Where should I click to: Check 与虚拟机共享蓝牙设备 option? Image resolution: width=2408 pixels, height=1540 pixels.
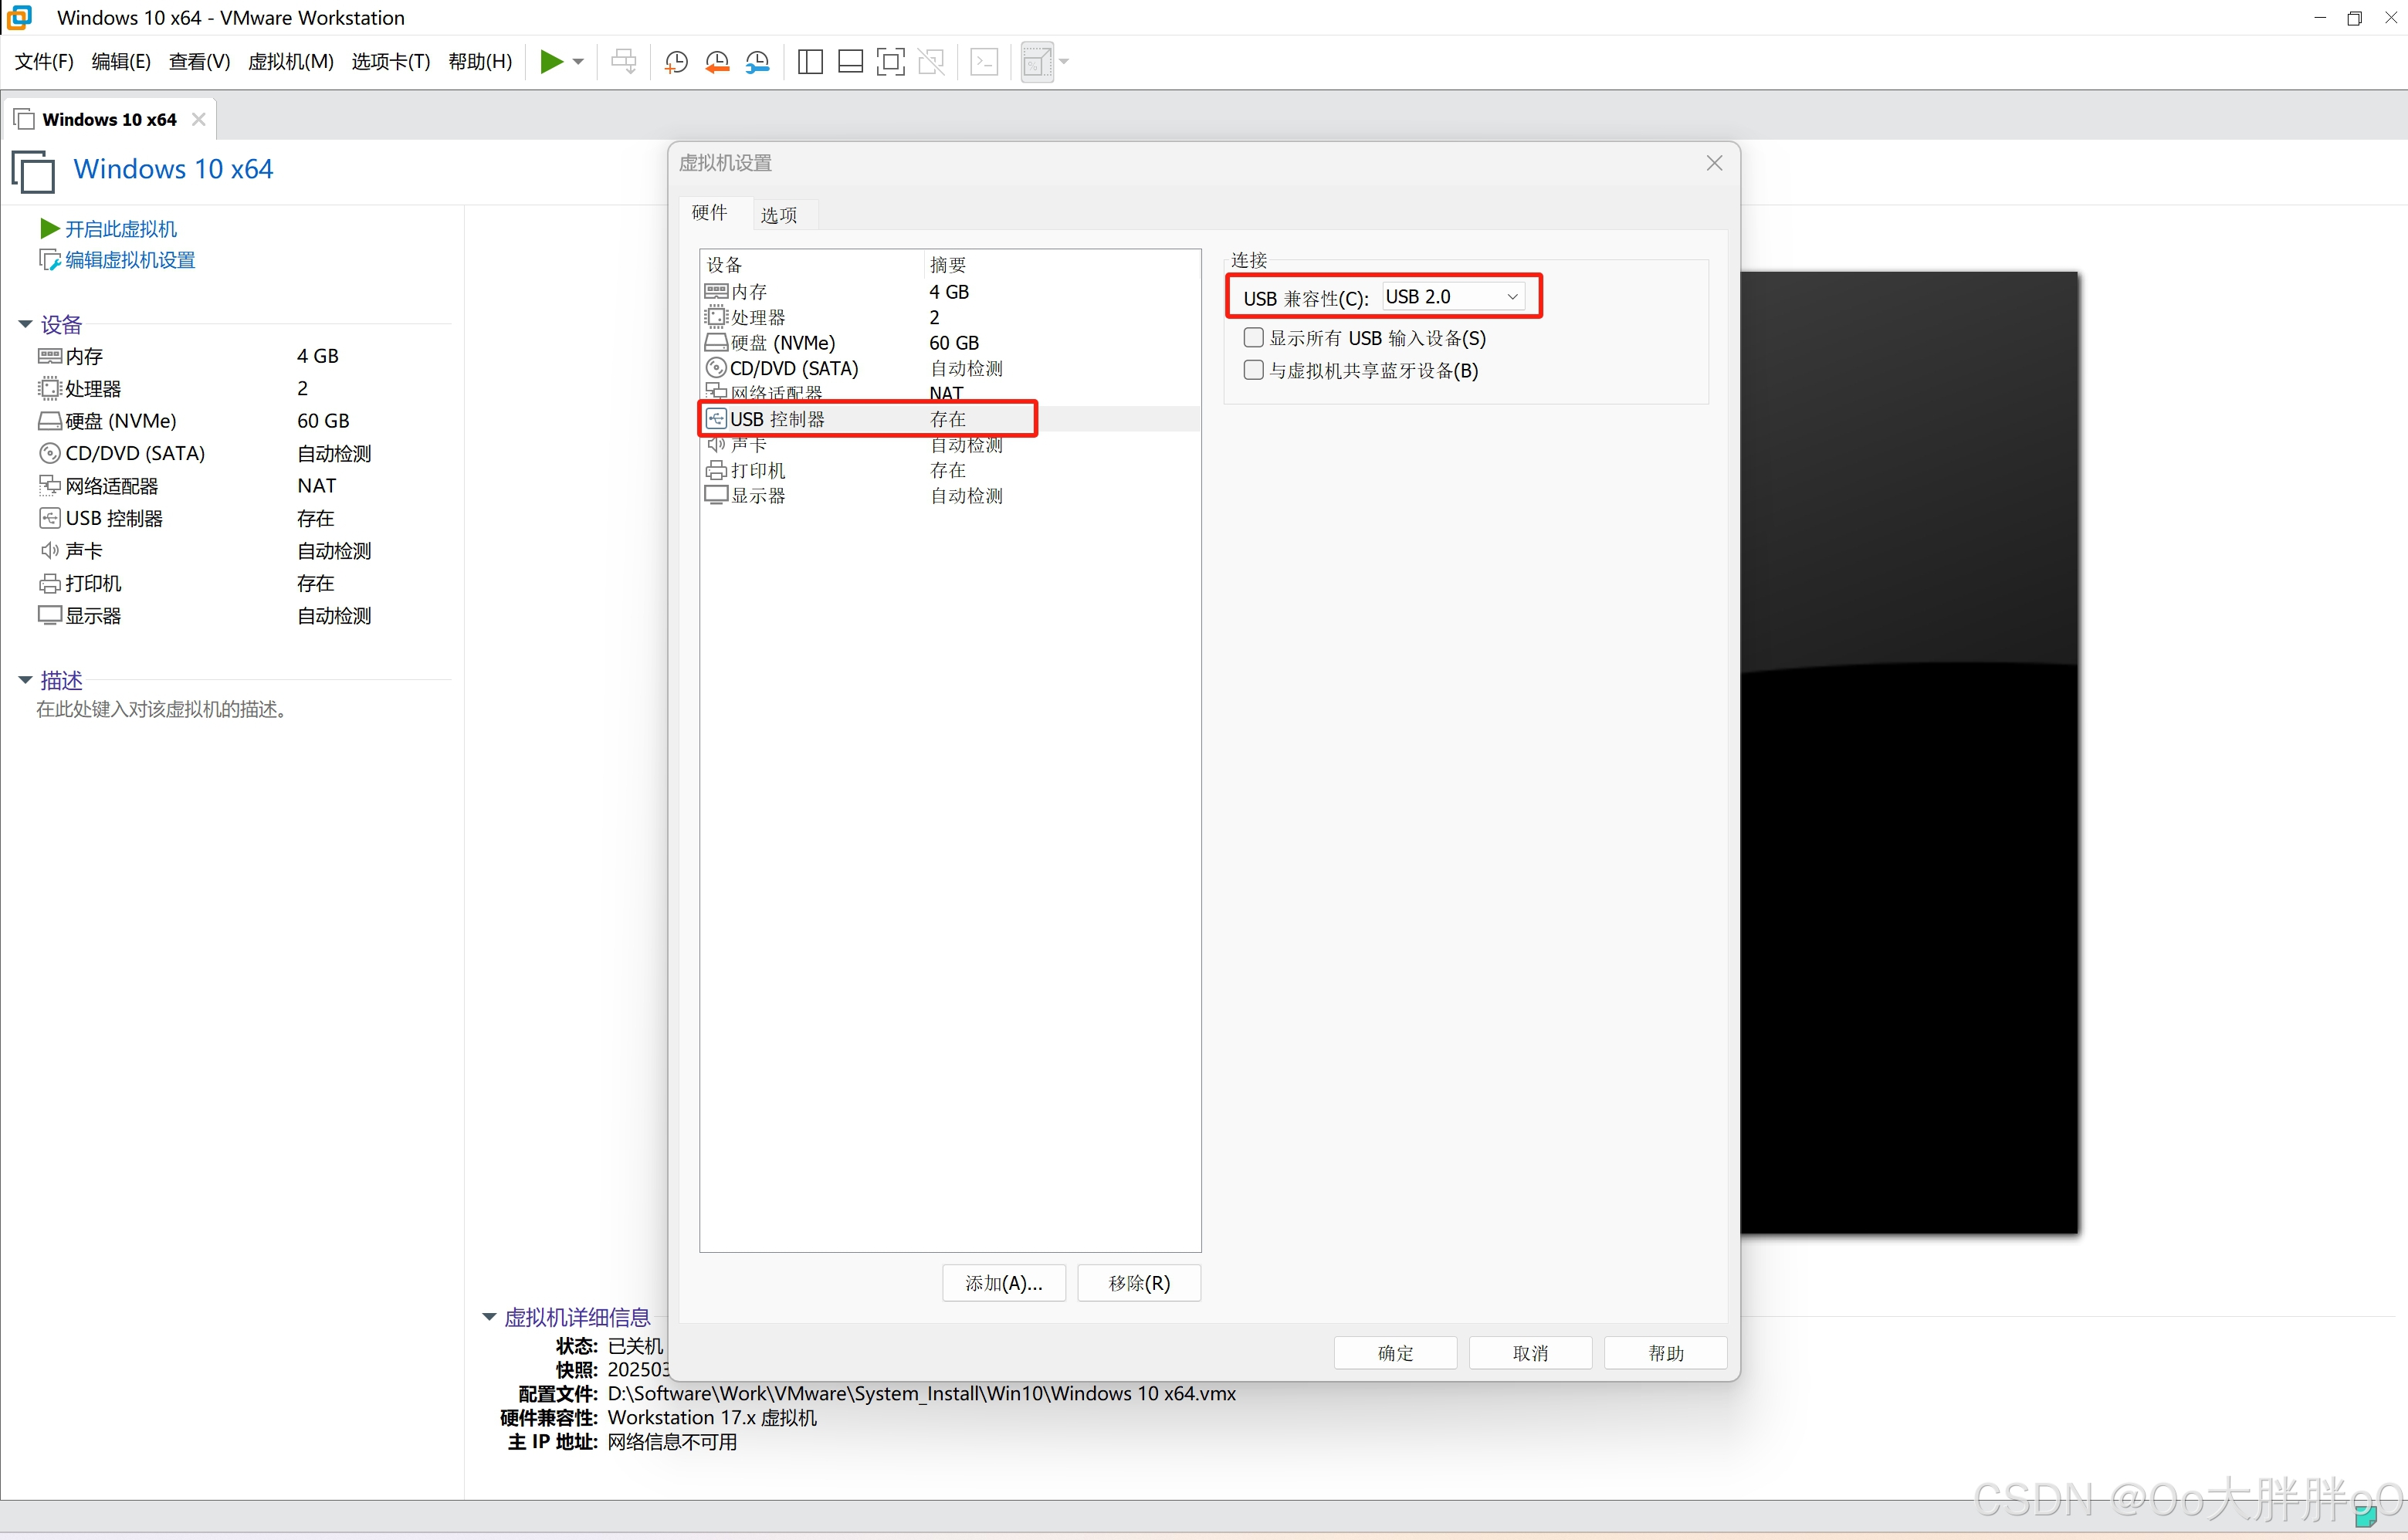click(x=1253, y=370)
